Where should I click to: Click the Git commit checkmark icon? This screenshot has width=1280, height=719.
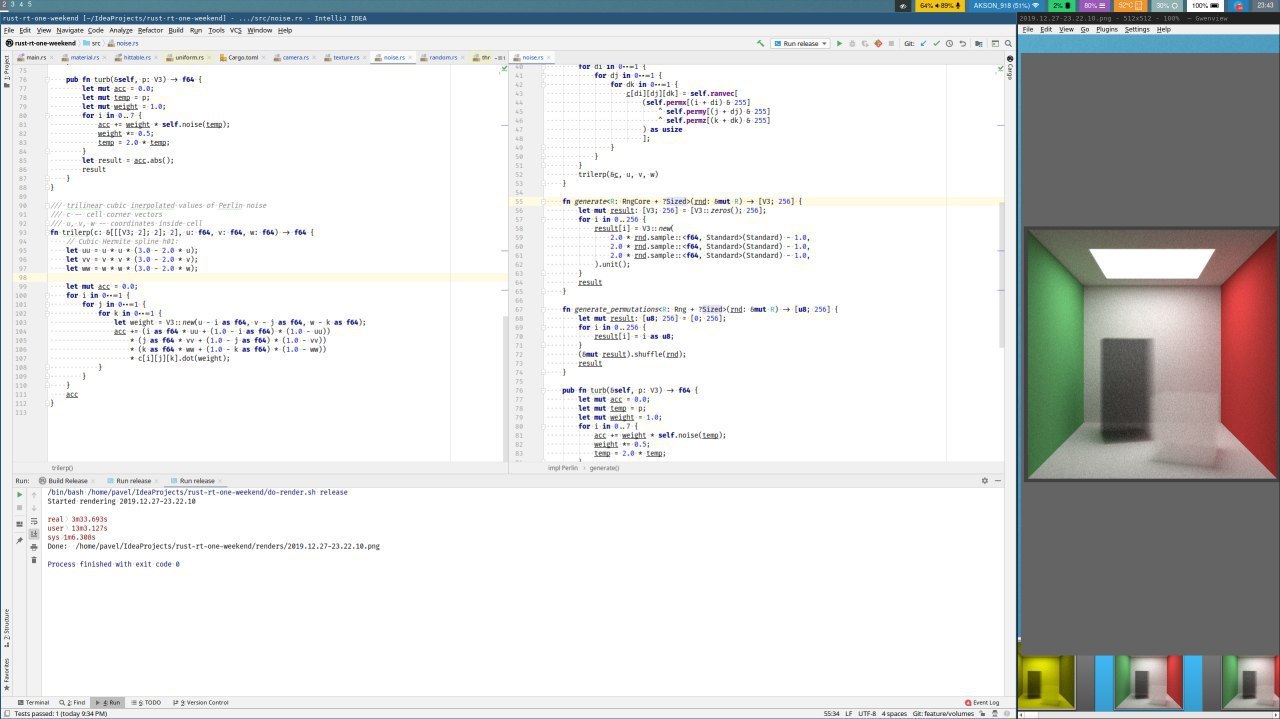tap(936, 44)
